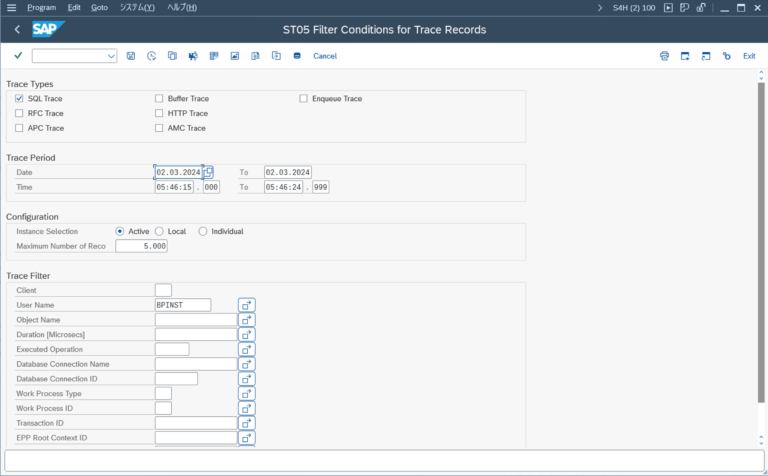Open the transaction command field dropdown
Image resolution: width=768 pixels, height=476 pixels.
pyautogui.click(x=110, y=56)
